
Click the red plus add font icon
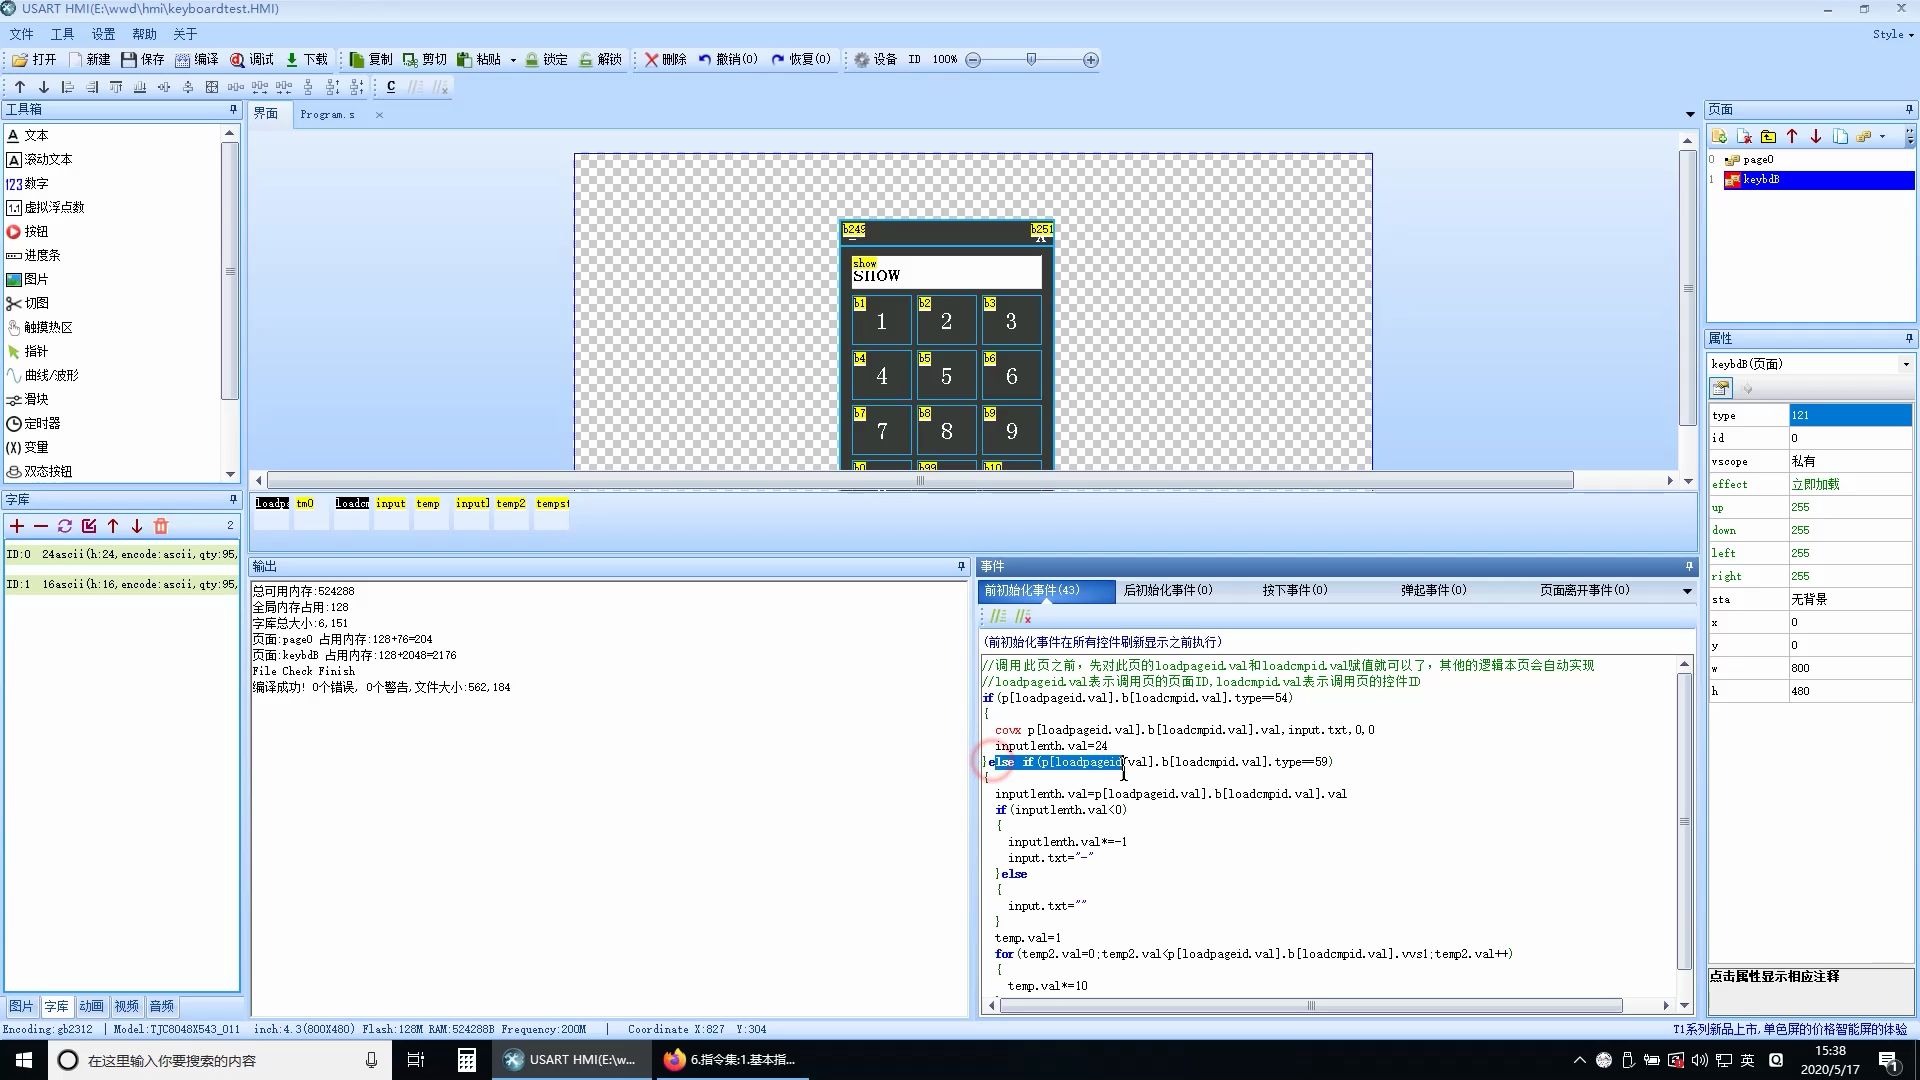coord(17,526)
